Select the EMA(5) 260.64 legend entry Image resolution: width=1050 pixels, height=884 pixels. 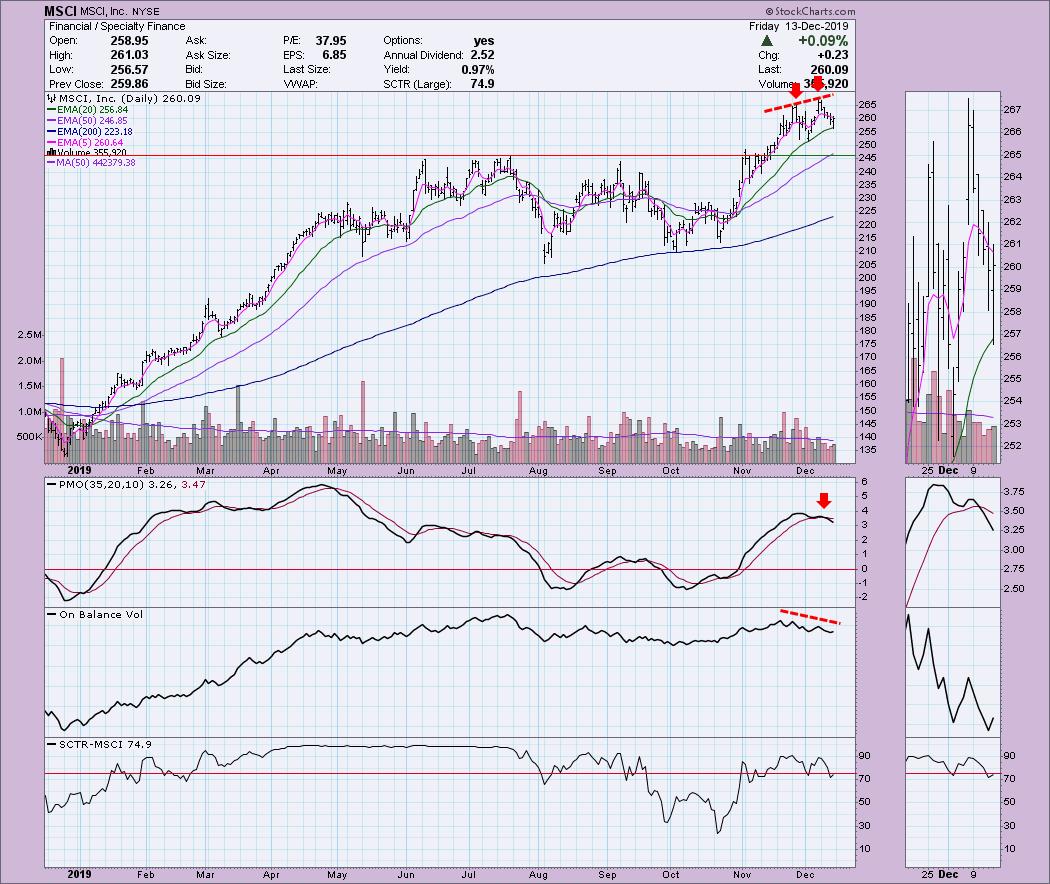pyautogui.click(x=92, y=143)
